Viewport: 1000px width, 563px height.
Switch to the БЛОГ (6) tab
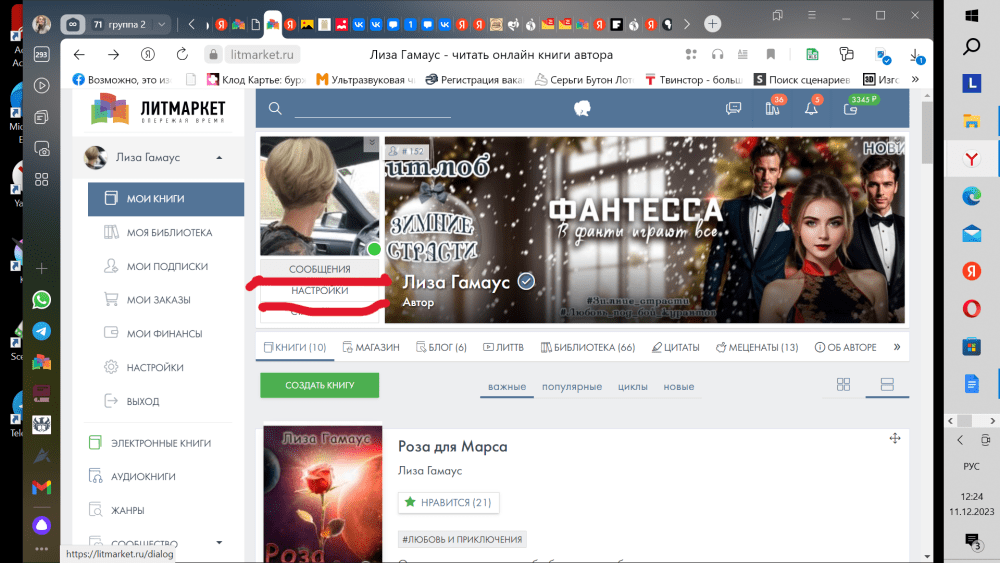coord(440,347)
